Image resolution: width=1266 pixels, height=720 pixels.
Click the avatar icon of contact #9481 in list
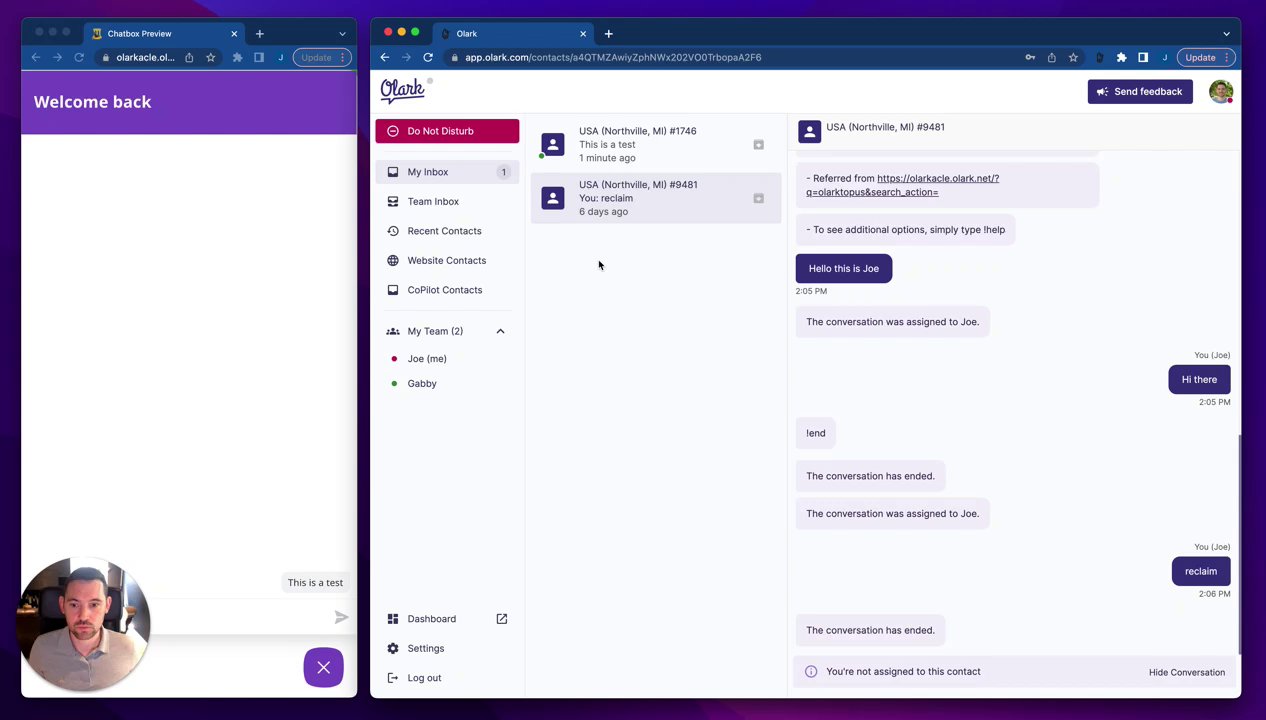pyautogui.click(x=553, y=198)
